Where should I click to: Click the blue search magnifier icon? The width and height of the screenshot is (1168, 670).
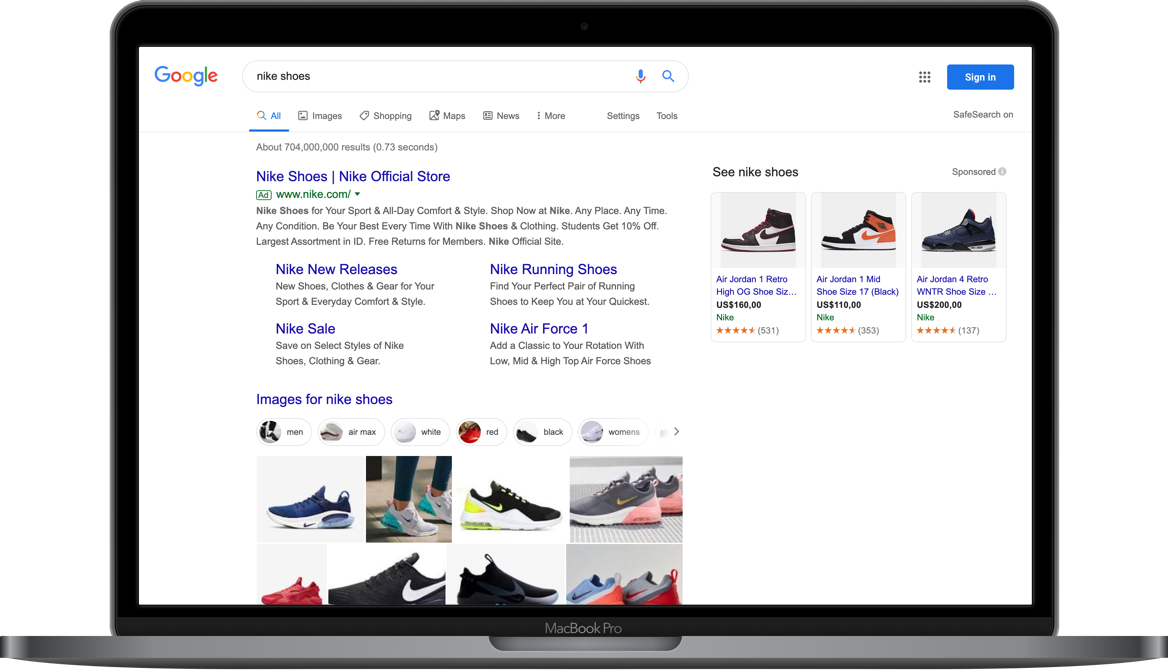pyautogui.click(x=668, y=76)
